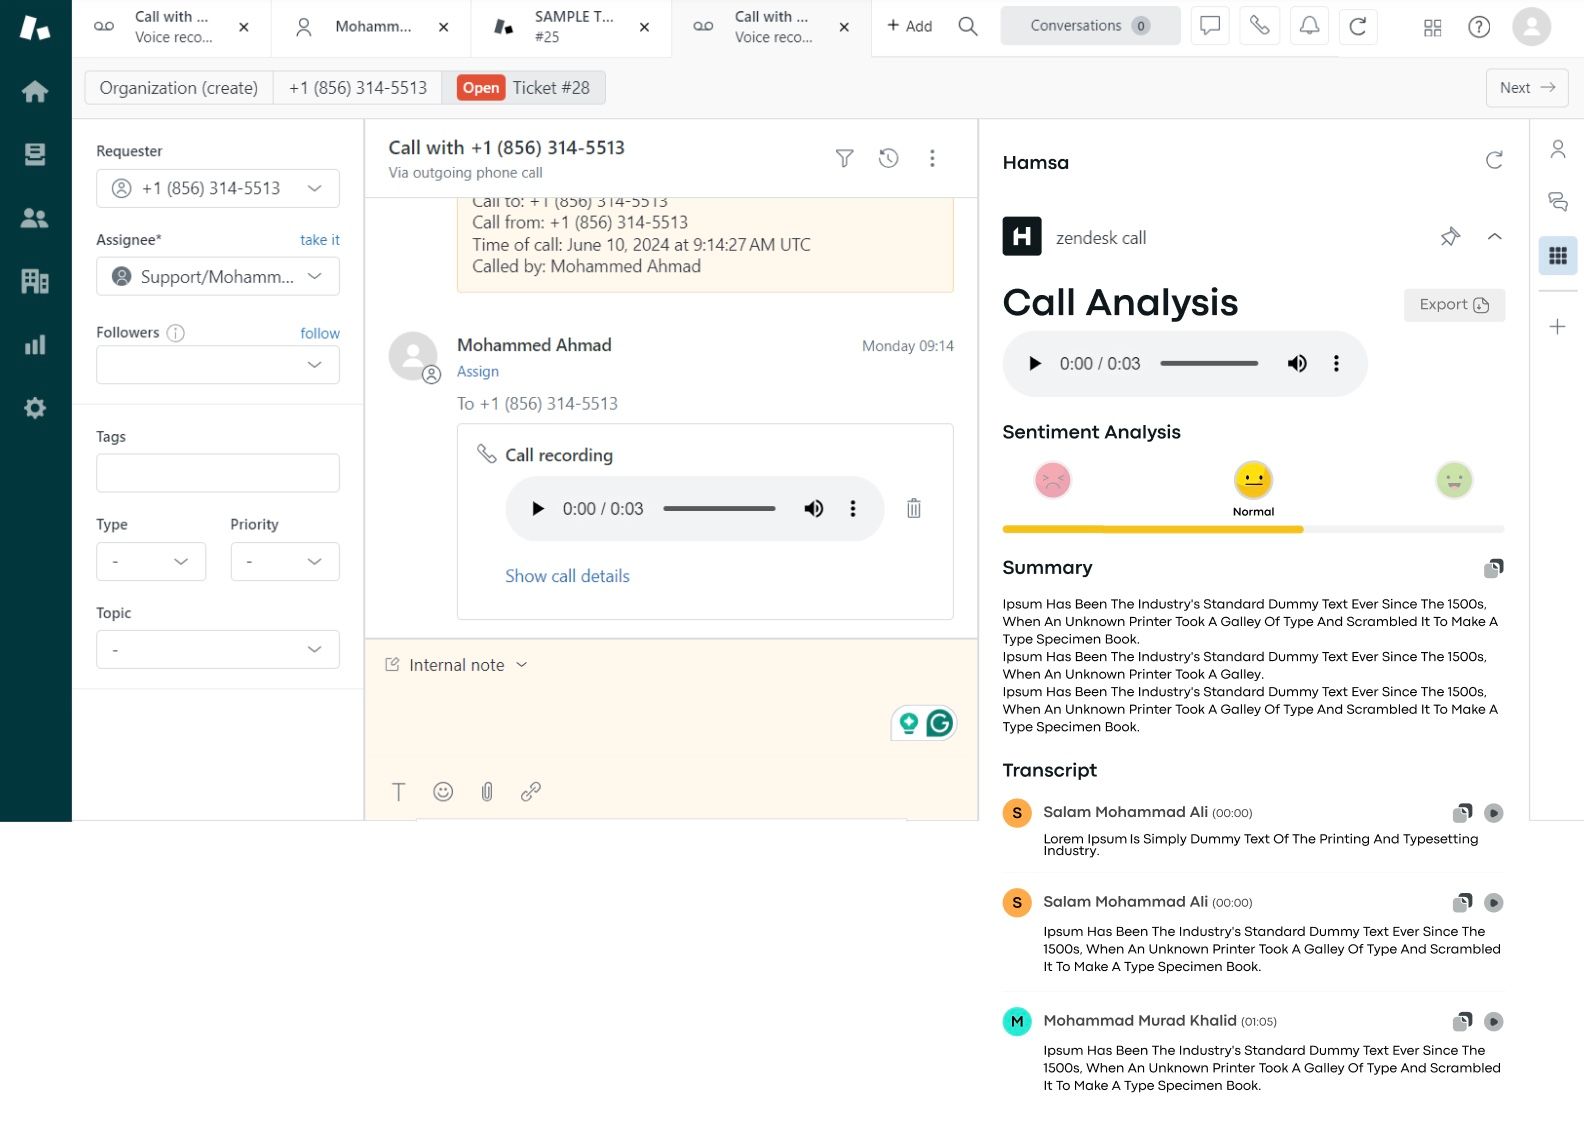Image resolution: width=1584 pixels, height=1132 pixels.
Task: Click the conversation filter funnel icon
Action: click(x=845, y=158)
